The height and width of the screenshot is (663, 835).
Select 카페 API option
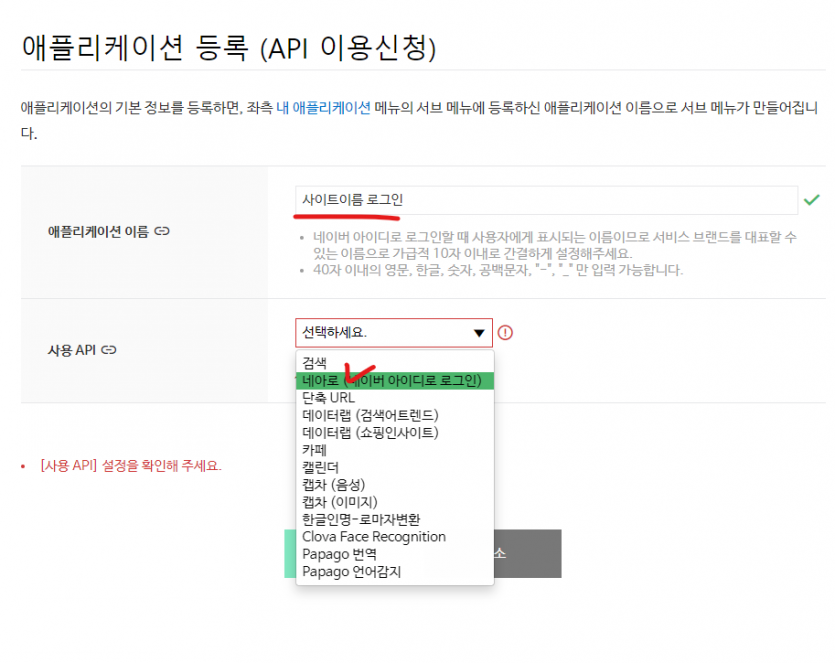314,450
